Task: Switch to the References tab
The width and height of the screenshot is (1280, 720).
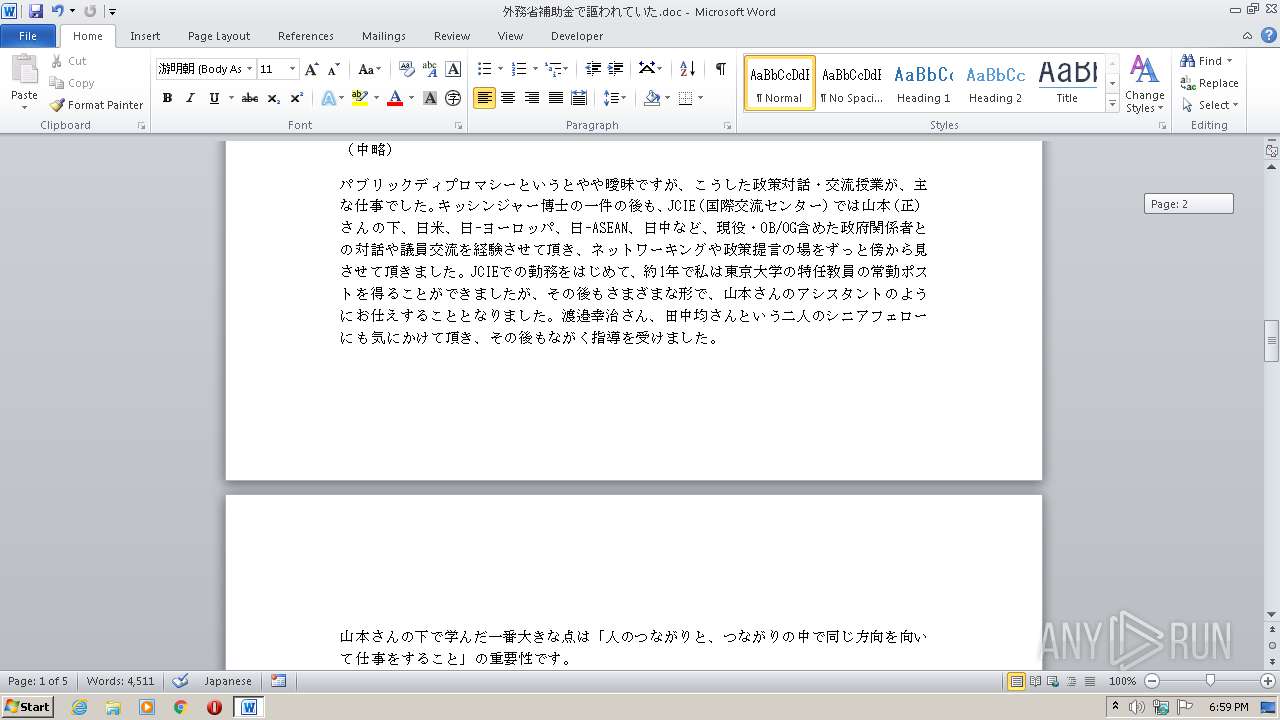Action: 306,35
